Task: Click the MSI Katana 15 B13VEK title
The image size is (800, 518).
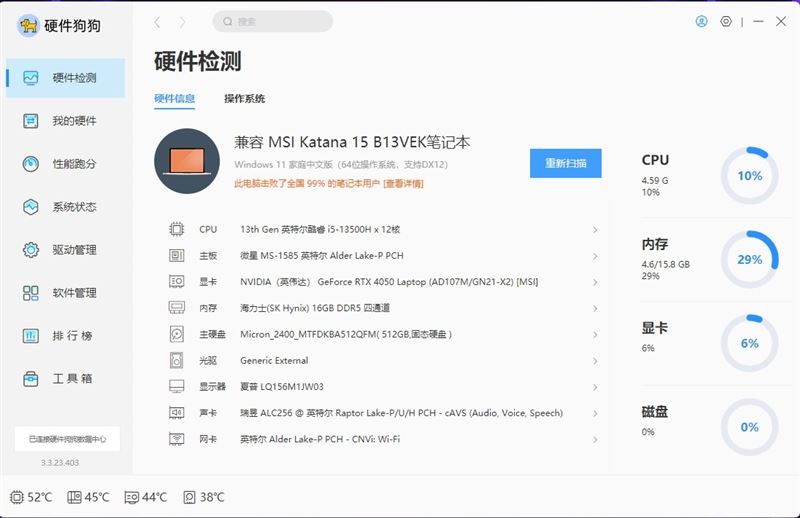Action: (x=352, y=142)
